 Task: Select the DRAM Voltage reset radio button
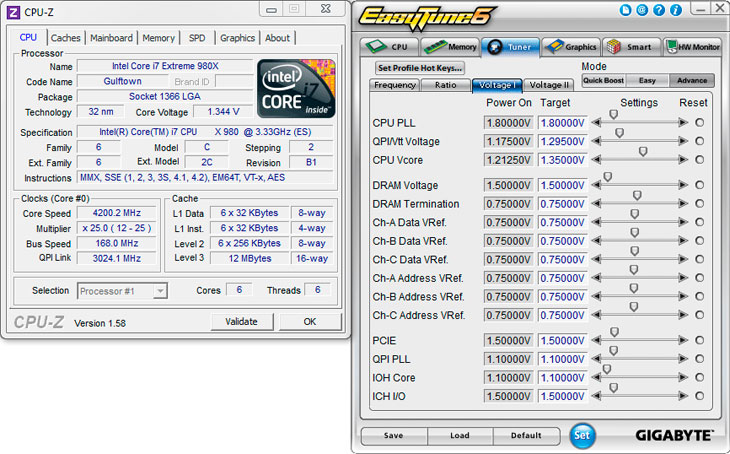pos(700,185)
